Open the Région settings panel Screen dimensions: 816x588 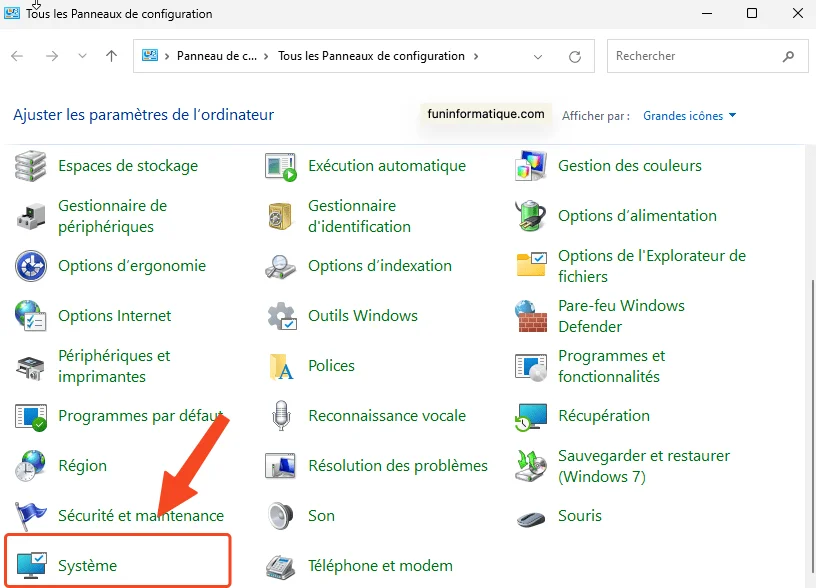pyautogui.click(x=82, y=466)
